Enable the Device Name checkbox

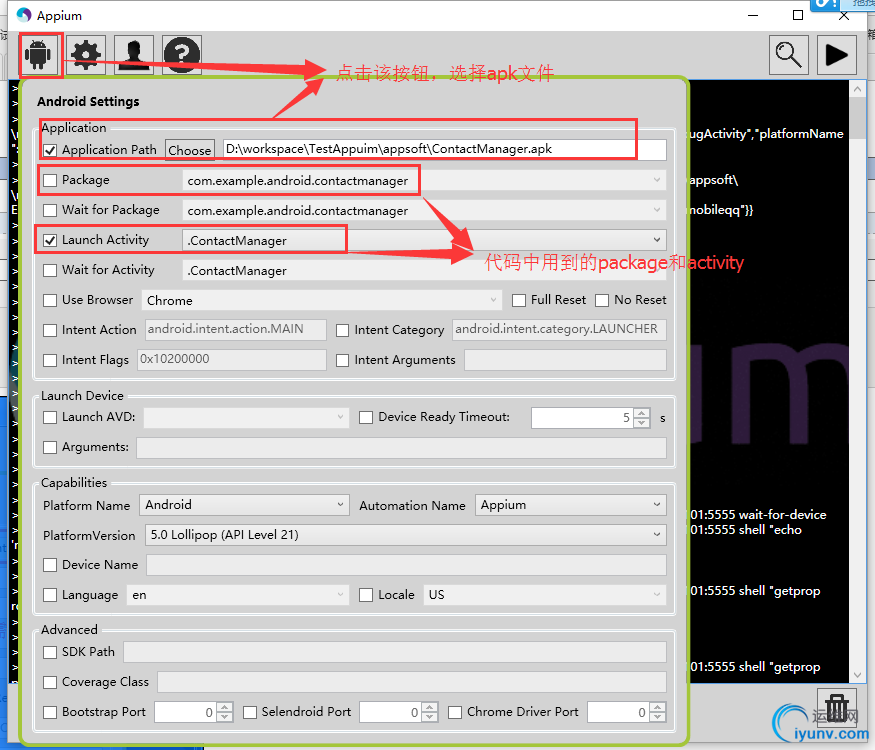click(50, 565)
